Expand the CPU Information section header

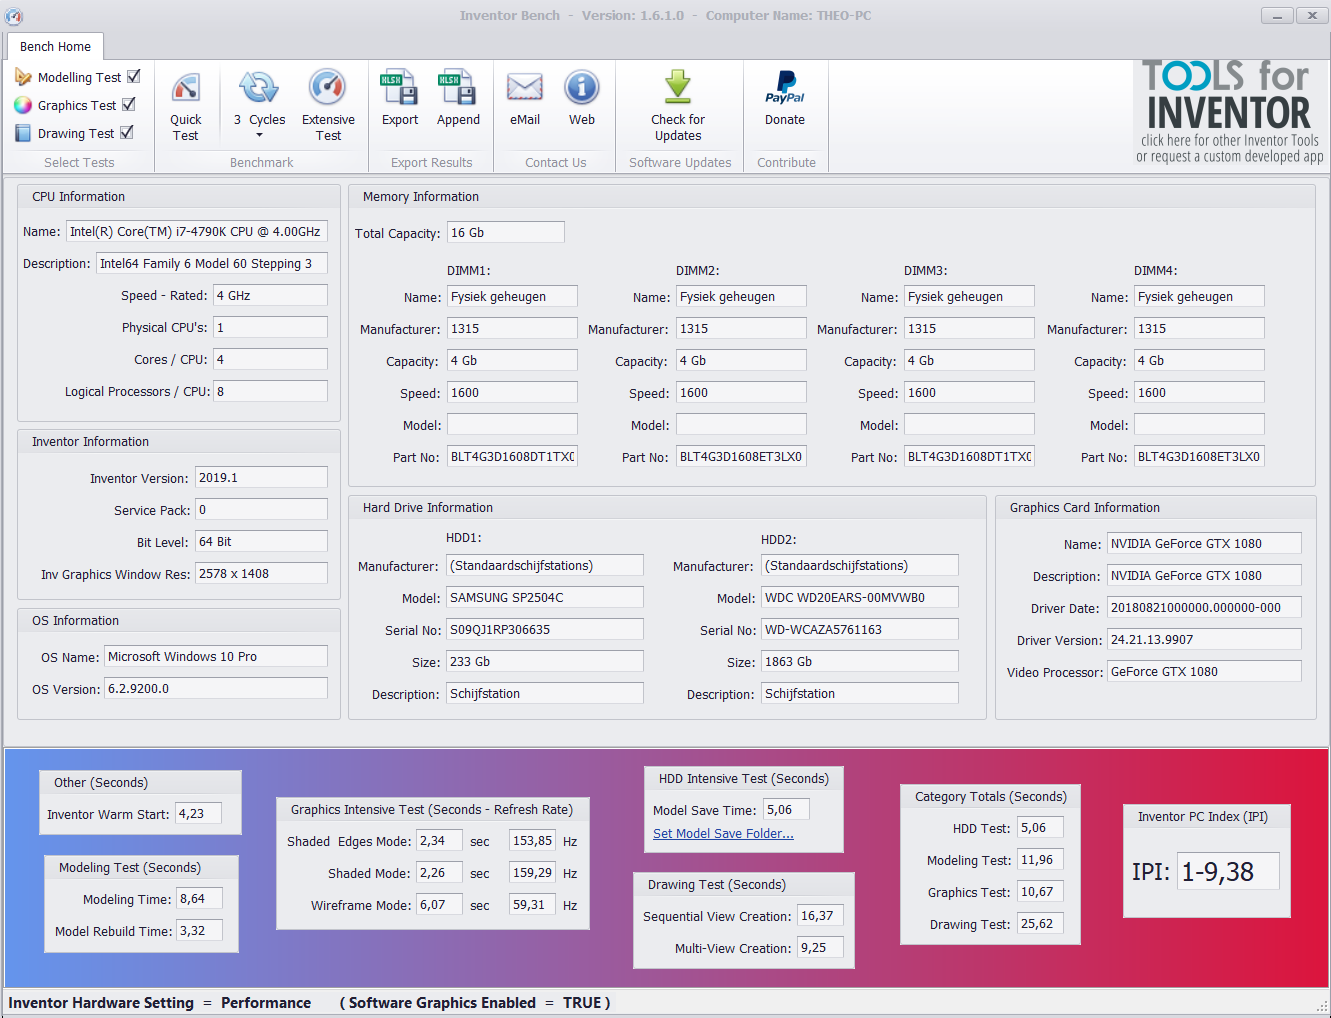78,196
